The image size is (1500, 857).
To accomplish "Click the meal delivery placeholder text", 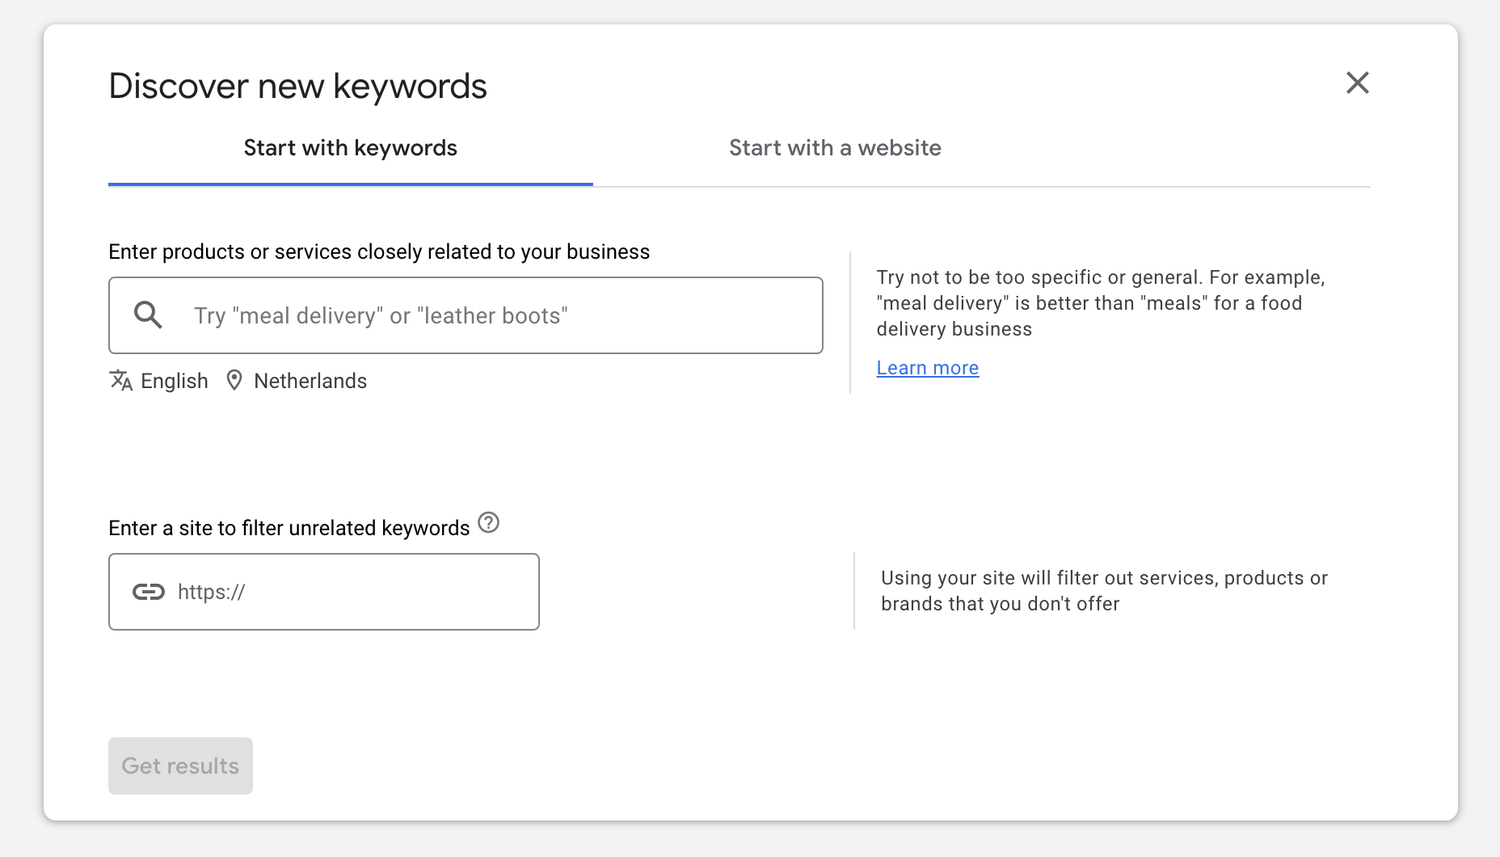I will click(380, 315).
